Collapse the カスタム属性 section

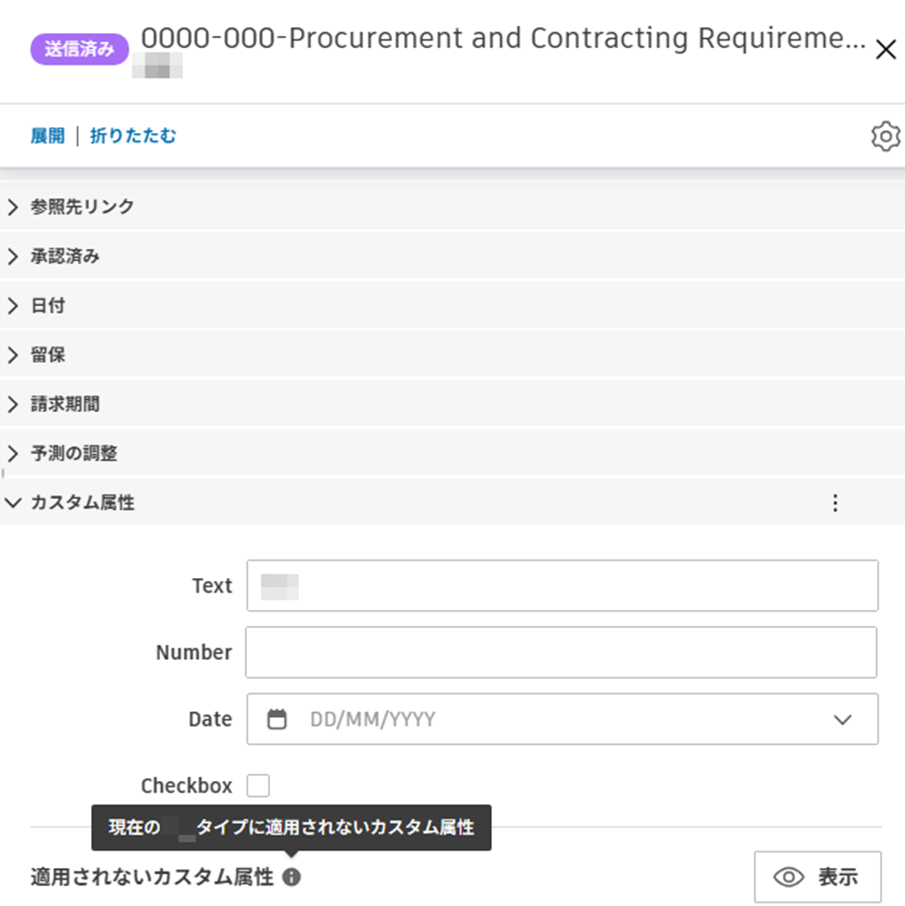point(82,503)
